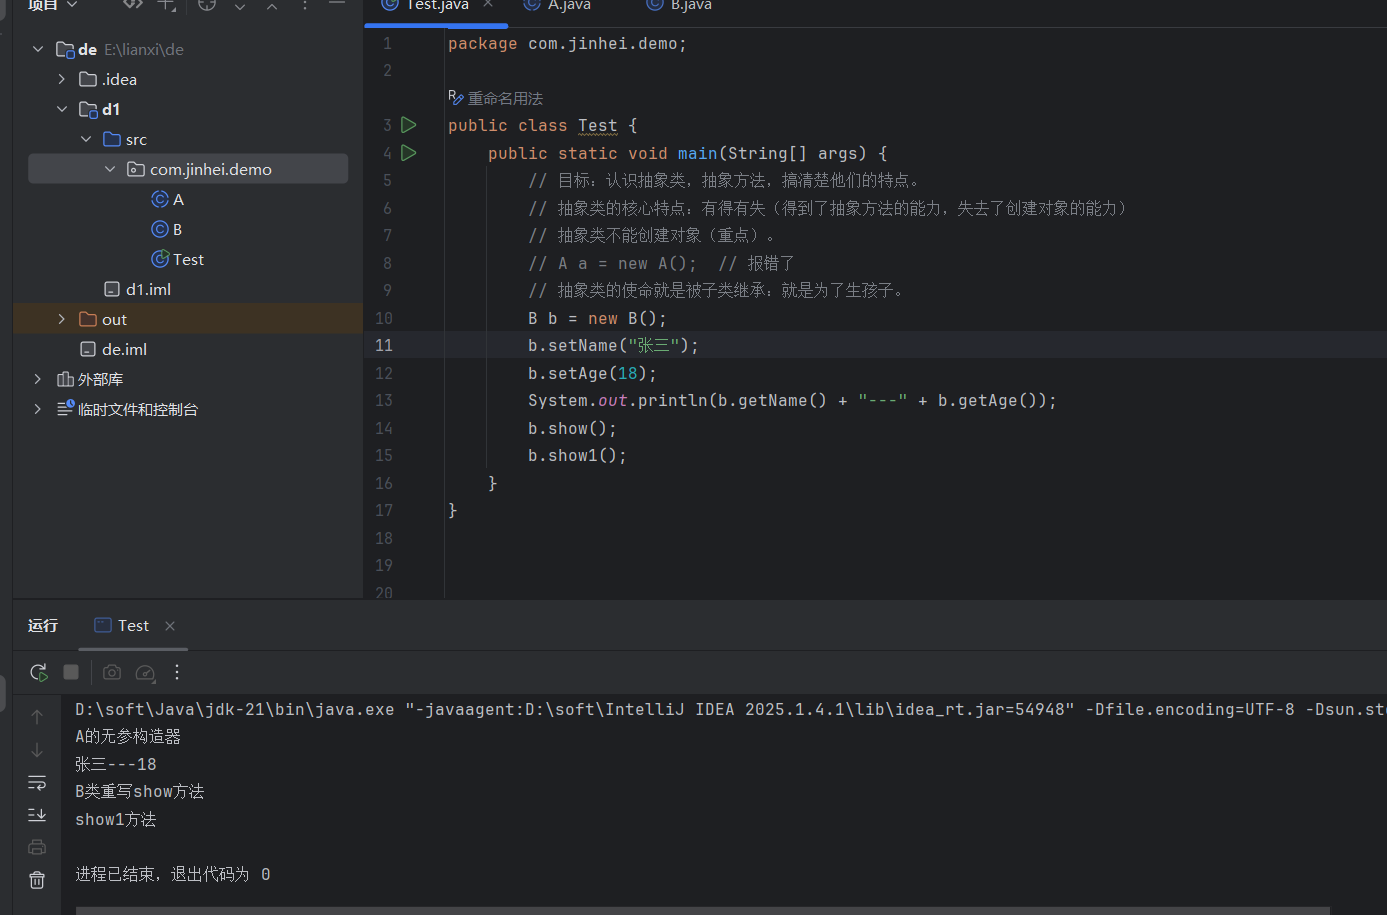
Task: Click the '进程已结束' exit code message
Action: [173, 875]
